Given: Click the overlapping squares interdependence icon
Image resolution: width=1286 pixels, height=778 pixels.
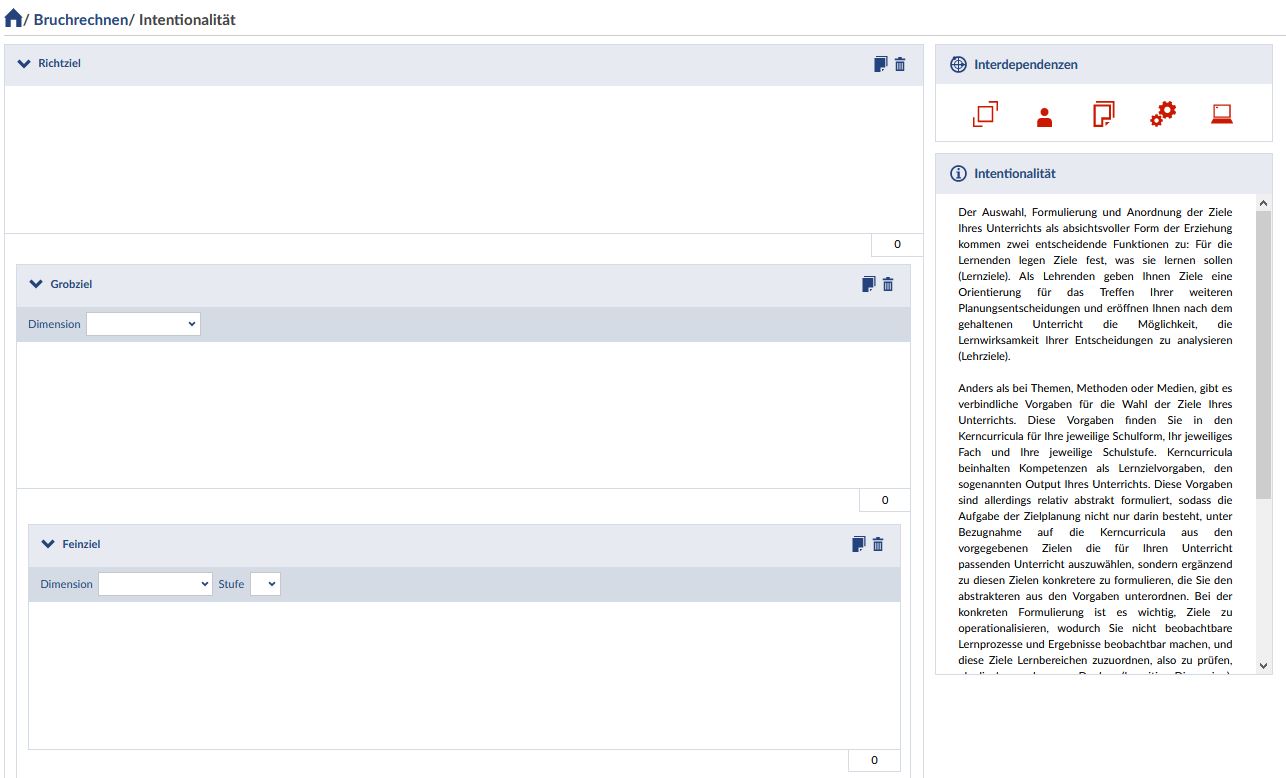Looking at the screenshot, I should [x=985, y=114].
